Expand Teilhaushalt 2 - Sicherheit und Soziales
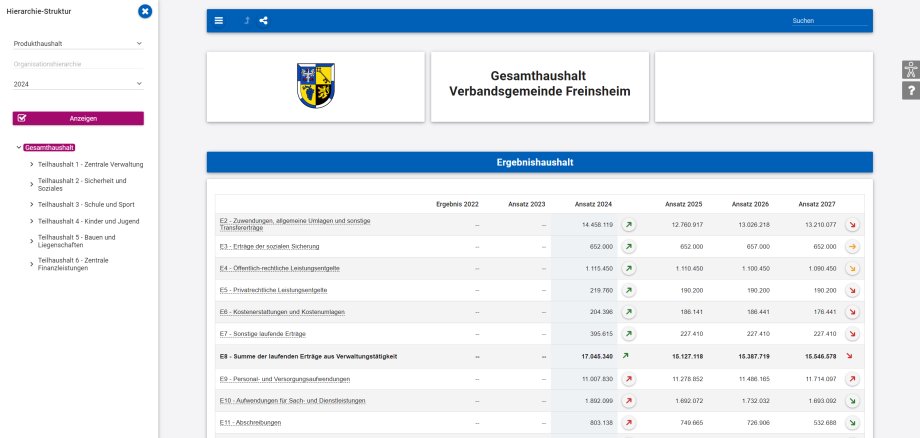 pos(32,185)
